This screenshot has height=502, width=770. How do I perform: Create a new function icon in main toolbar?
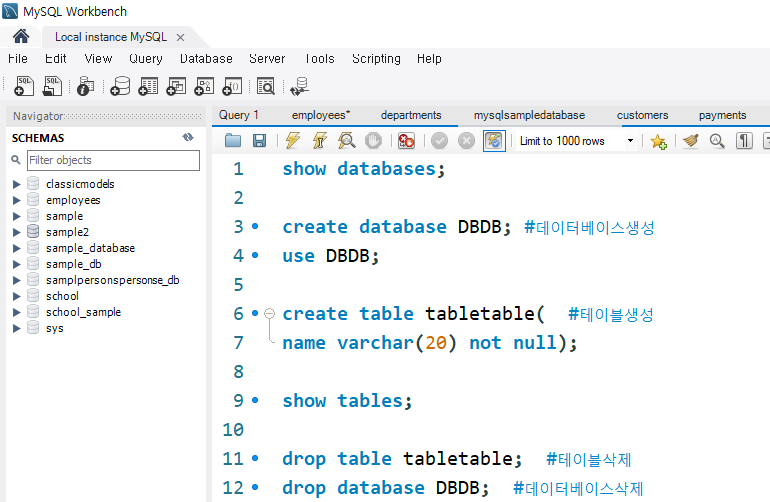pos(232,86)
